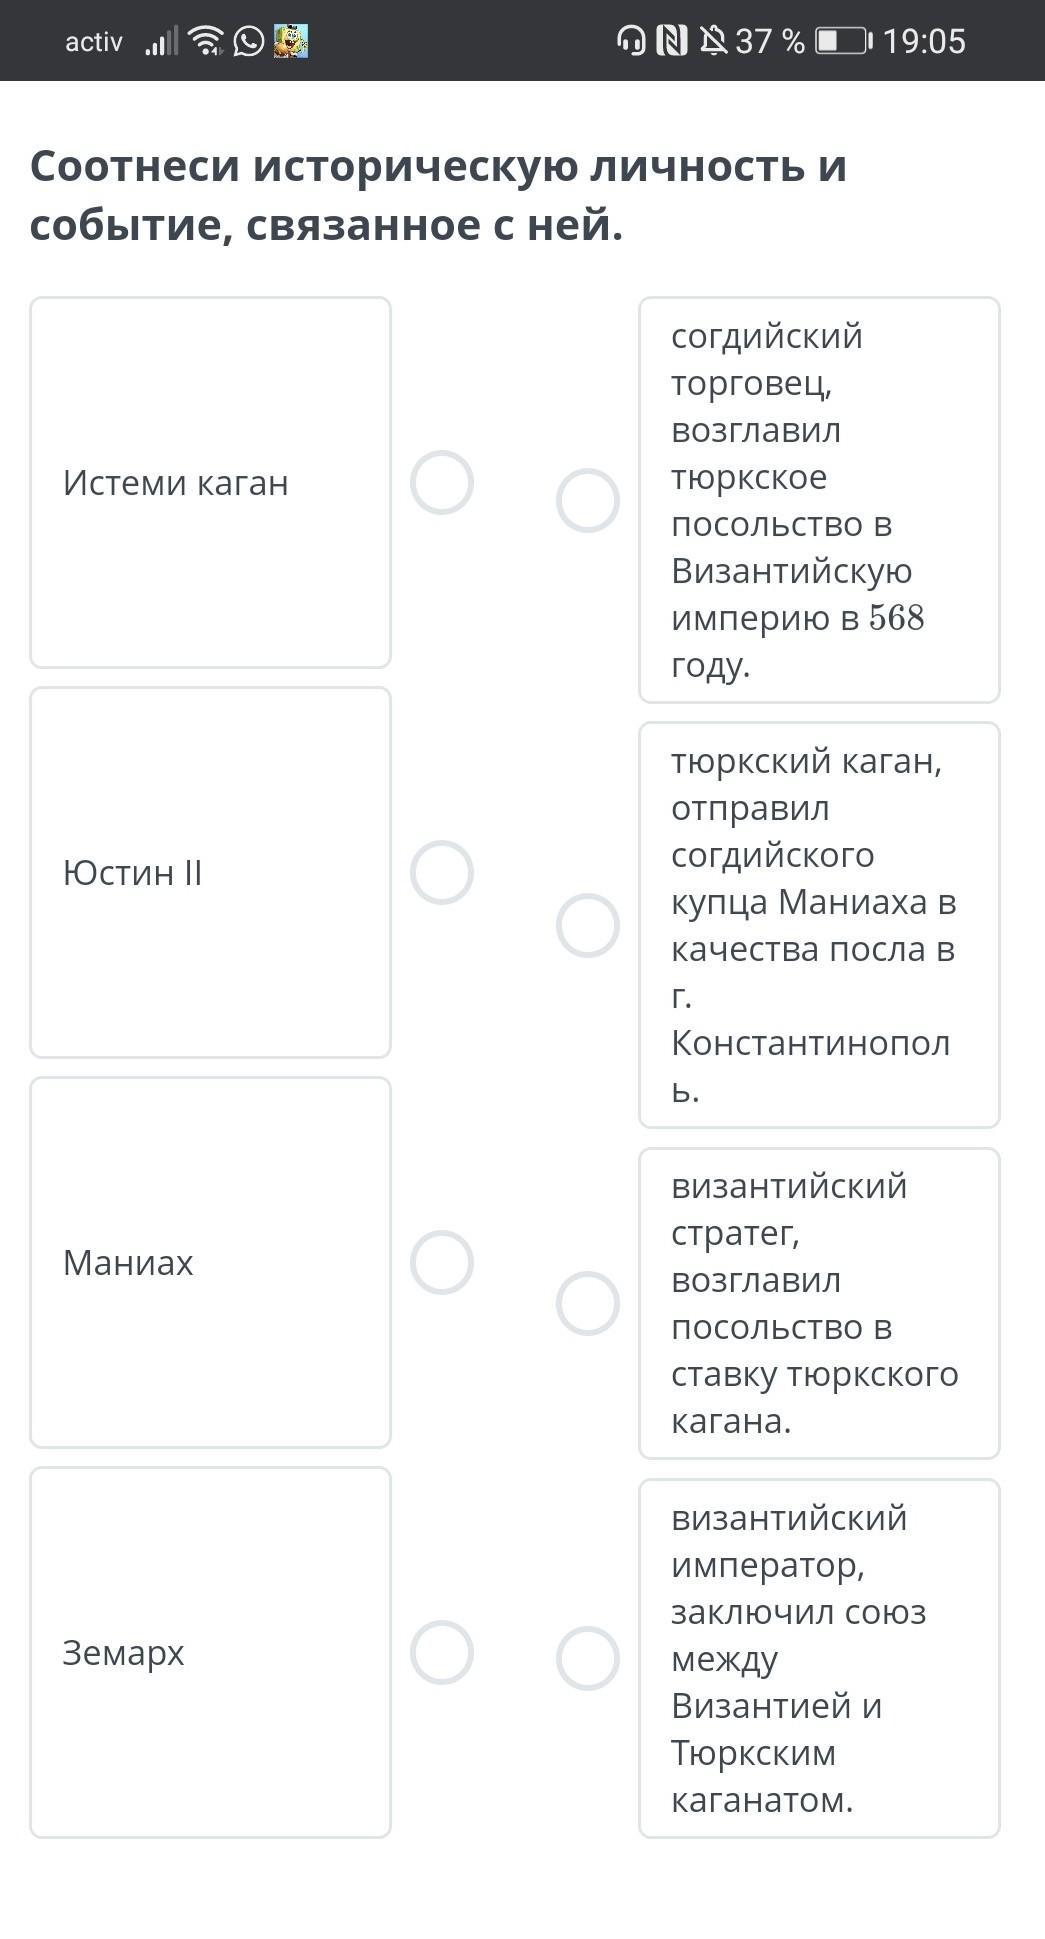Select circle beside византийский стратег description
This screenshot has height=1939, width=1045.
pyautogui.click(x=588, y=1304)
